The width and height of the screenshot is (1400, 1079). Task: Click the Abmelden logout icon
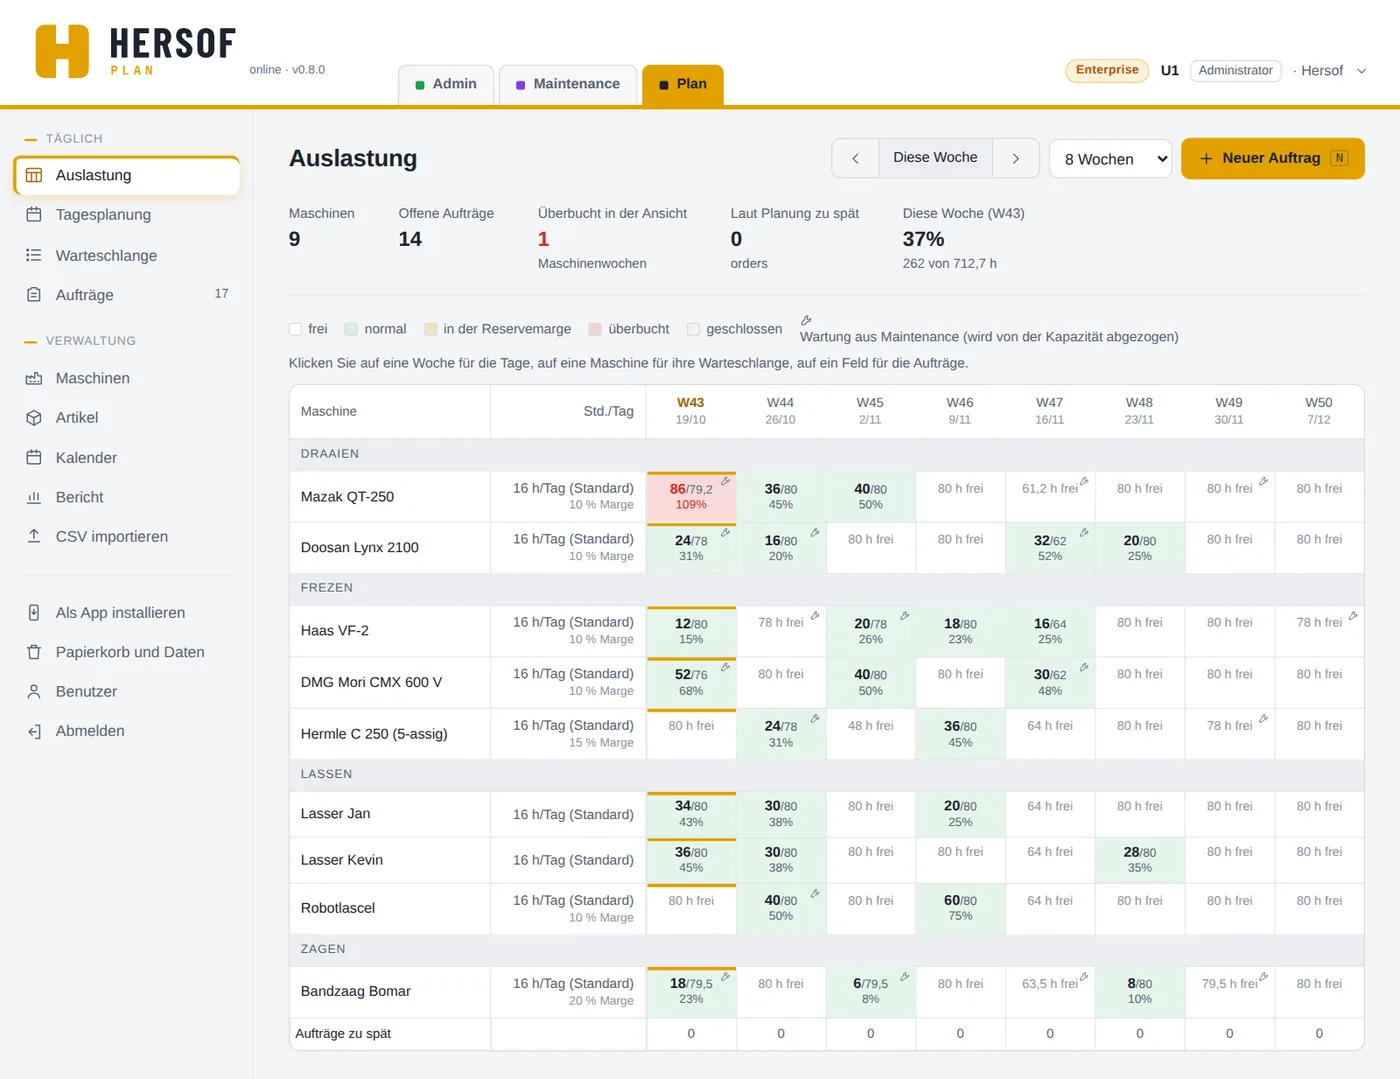(34, 731)
